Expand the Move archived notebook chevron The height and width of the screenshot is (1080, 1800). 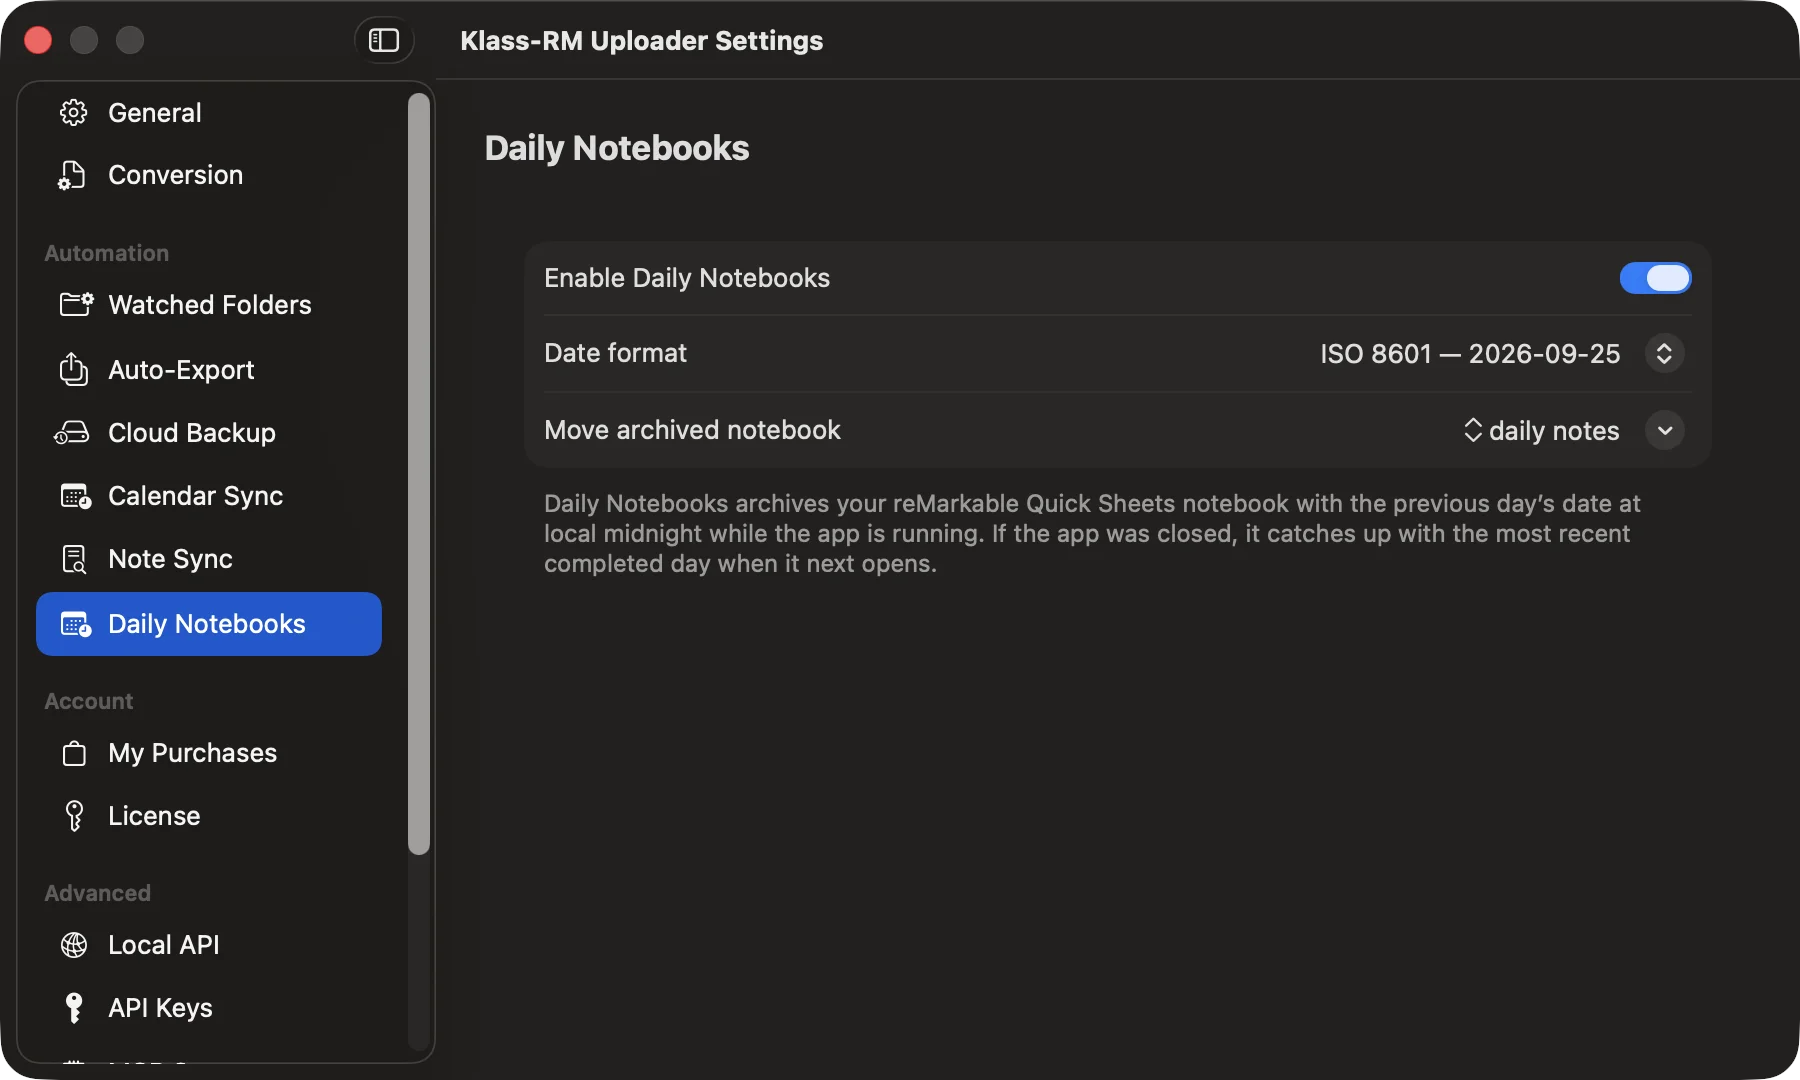[1665, 431]
